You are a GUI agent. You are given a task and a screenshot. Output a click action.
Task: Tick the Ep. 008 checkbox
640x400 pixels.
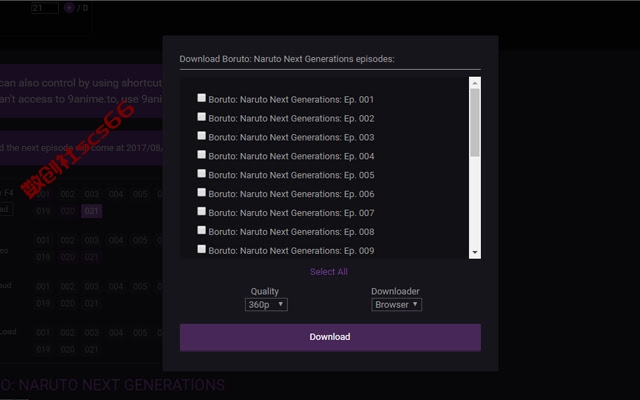201,230
